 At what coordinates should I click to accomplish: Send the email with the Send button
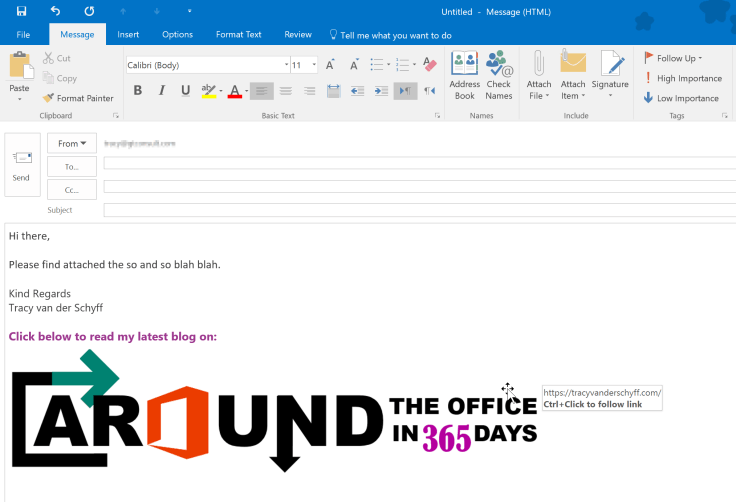point(21,165)
